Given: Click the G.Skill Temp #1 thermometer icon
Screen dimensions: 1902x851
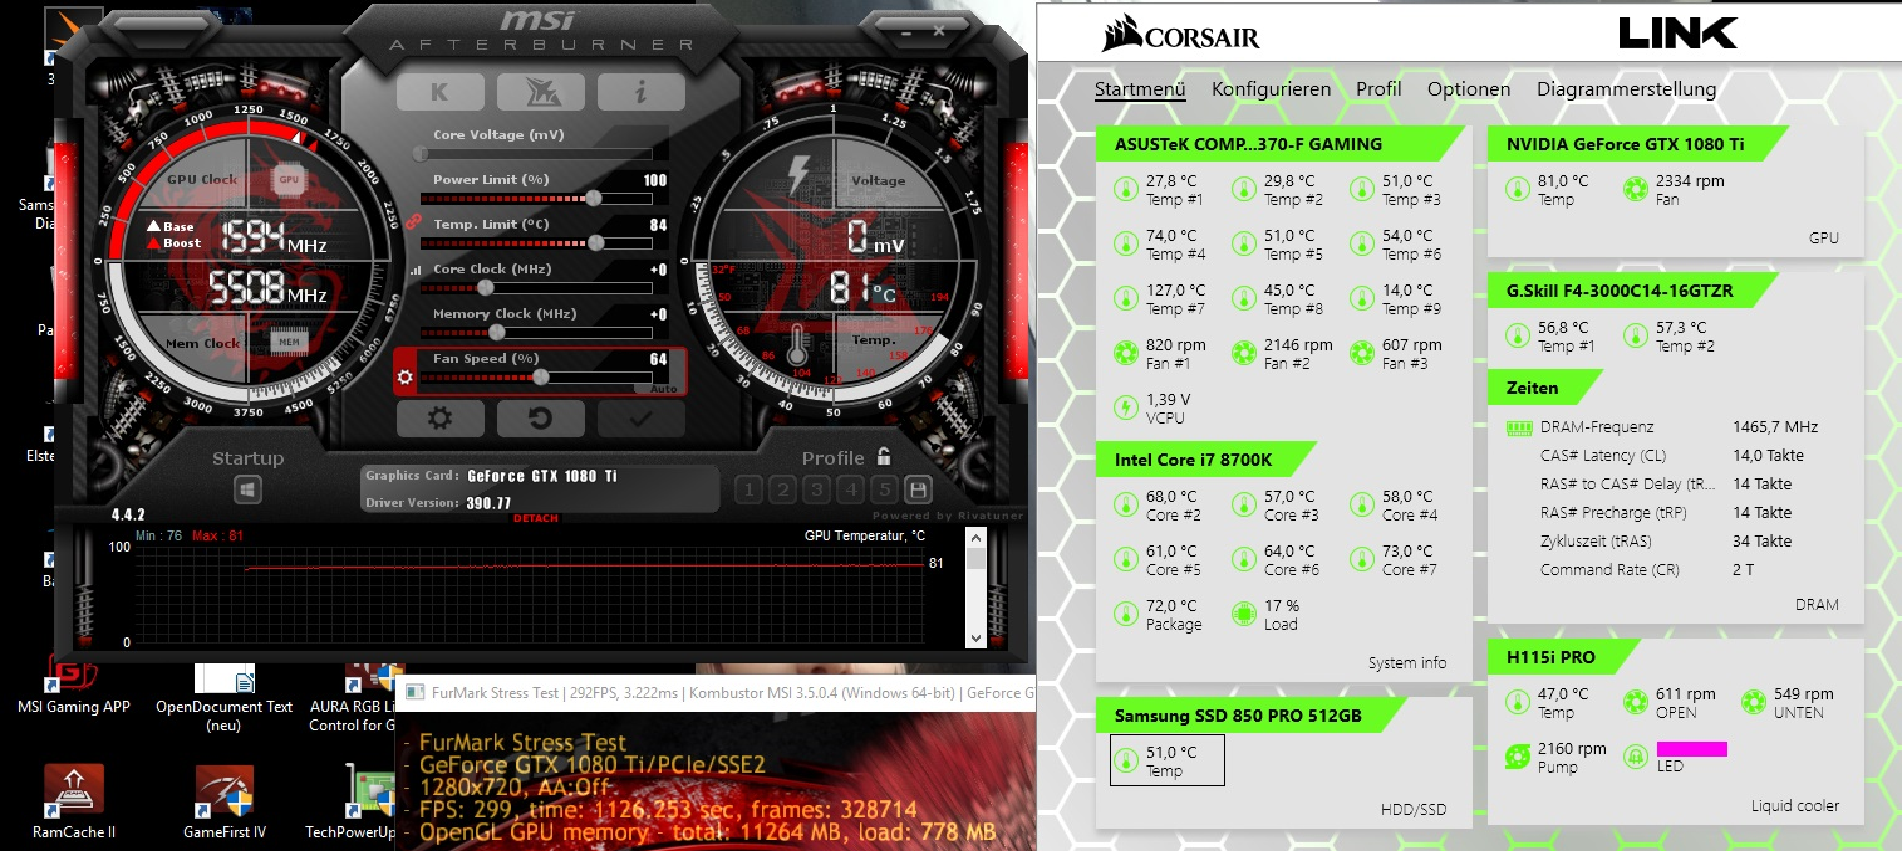Looking at the screenshot, I should click(1517, 336).
